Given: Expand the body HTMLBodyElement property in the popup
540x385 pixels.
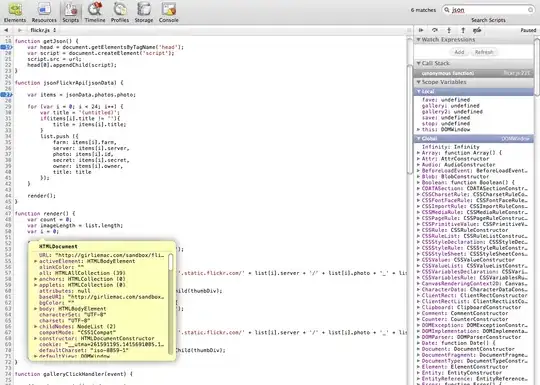Looking at the screenshot, I should pos(35,309).
